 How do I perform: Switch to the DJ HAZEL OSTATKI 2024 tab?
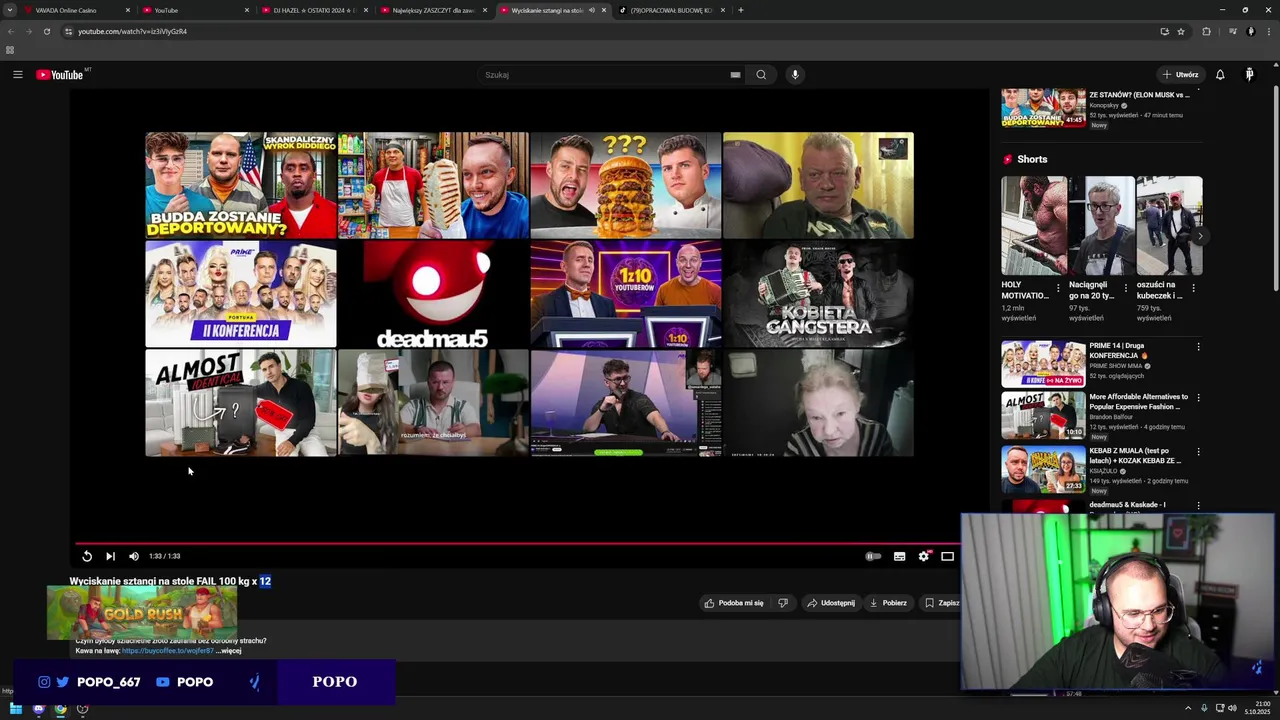pyautogui.click(x=312, y=10)
